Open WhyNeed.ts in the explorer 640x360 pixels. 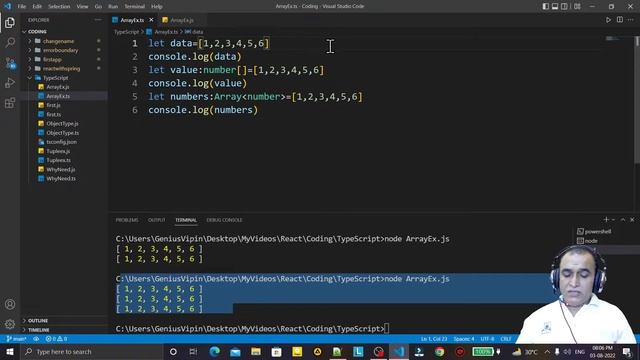pos(61,178)
